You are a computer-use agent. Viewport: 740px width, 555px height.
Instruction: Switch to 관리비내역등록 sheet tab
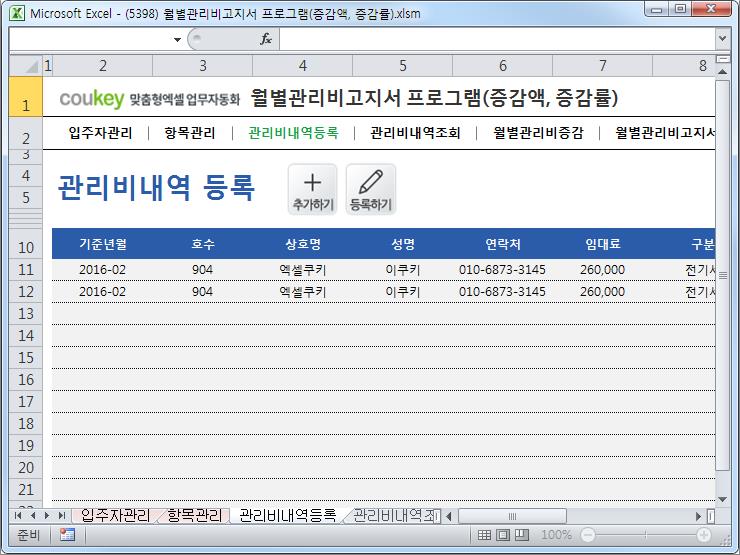pos(287,515)
